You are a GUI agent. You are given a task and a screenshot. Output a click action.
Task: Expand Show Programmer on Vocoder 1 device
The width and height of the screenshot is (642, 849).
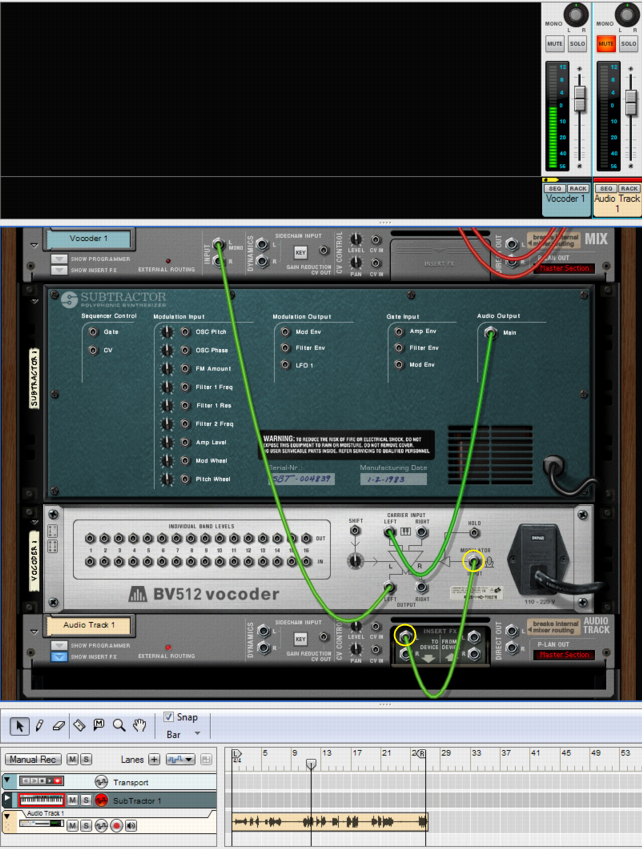coord(59,258)
